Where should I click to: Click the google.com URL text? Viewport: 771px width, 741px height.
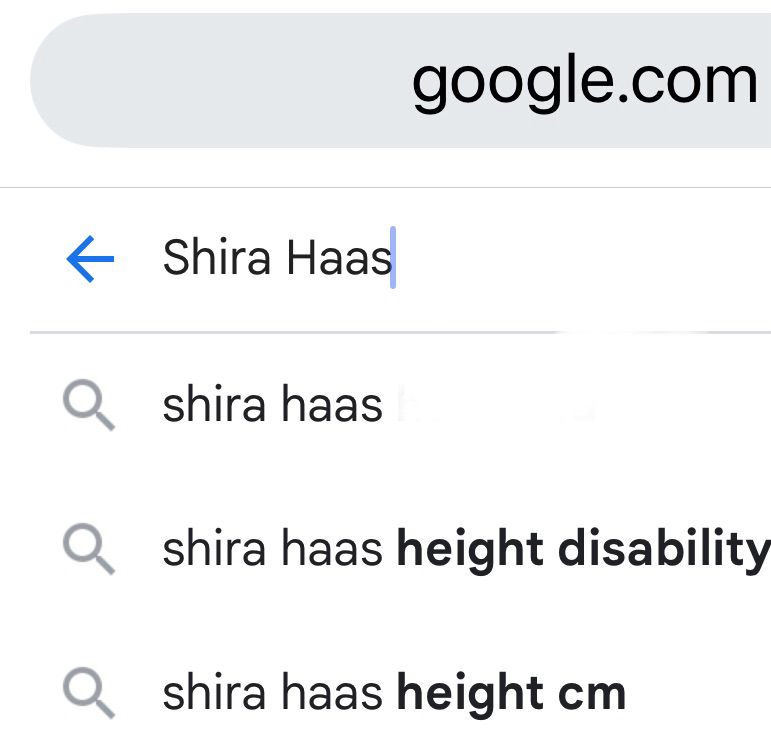(x=584, y=82)
